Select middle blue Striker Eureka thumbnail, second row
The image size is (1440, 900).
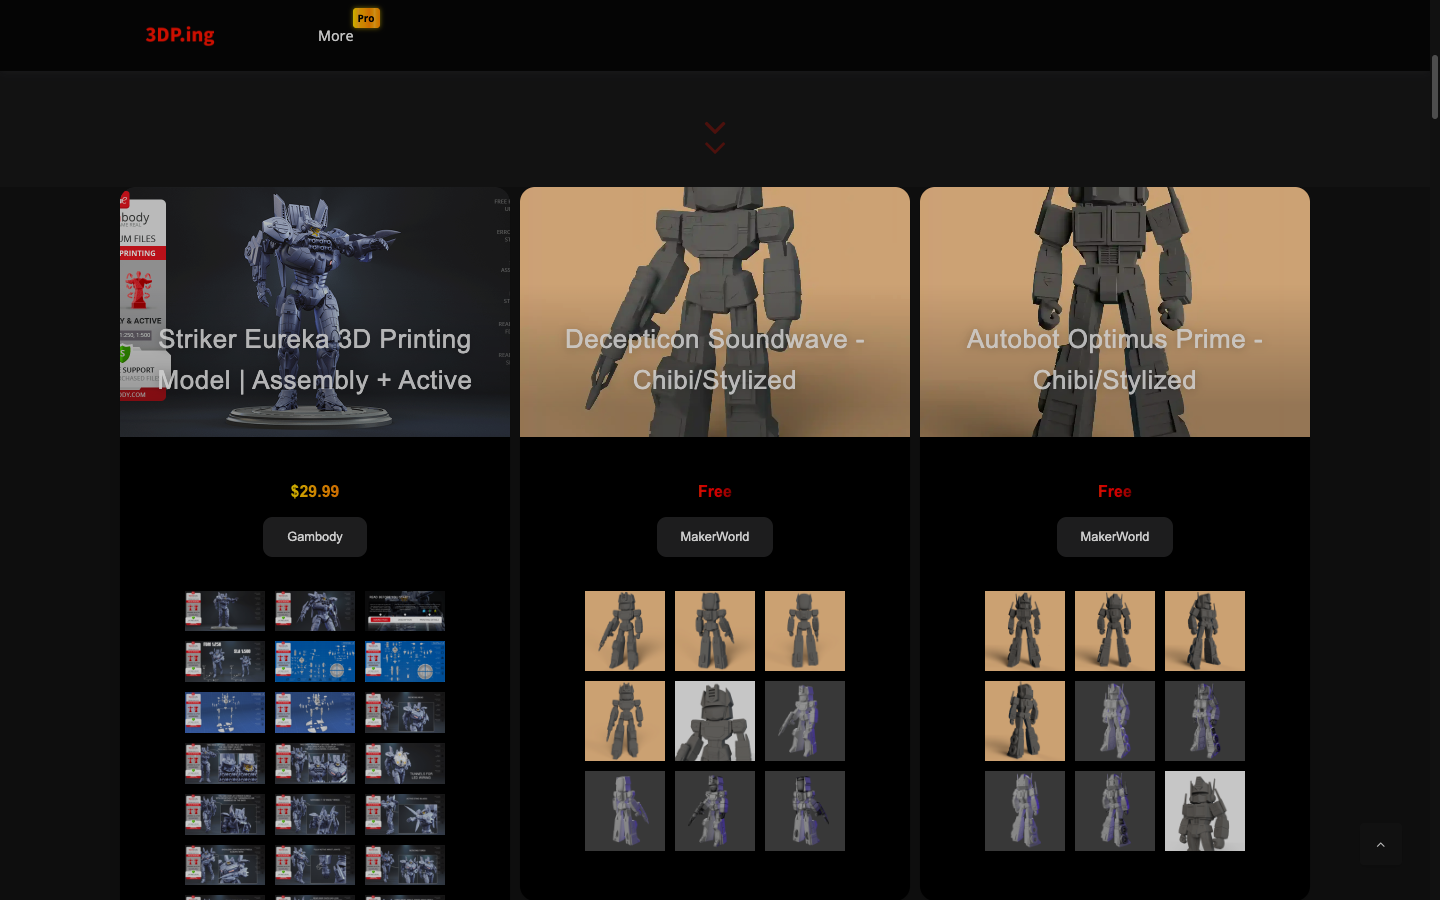point(315,662)
